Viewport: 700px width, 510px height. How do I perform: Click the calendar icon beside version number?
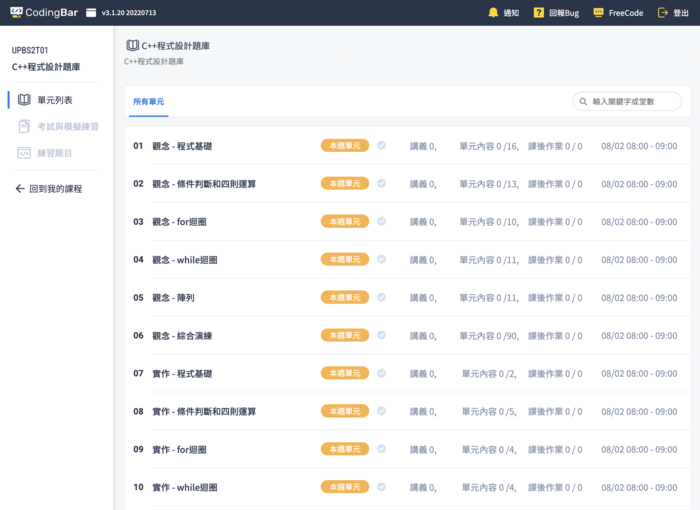[x=92, y=13]
